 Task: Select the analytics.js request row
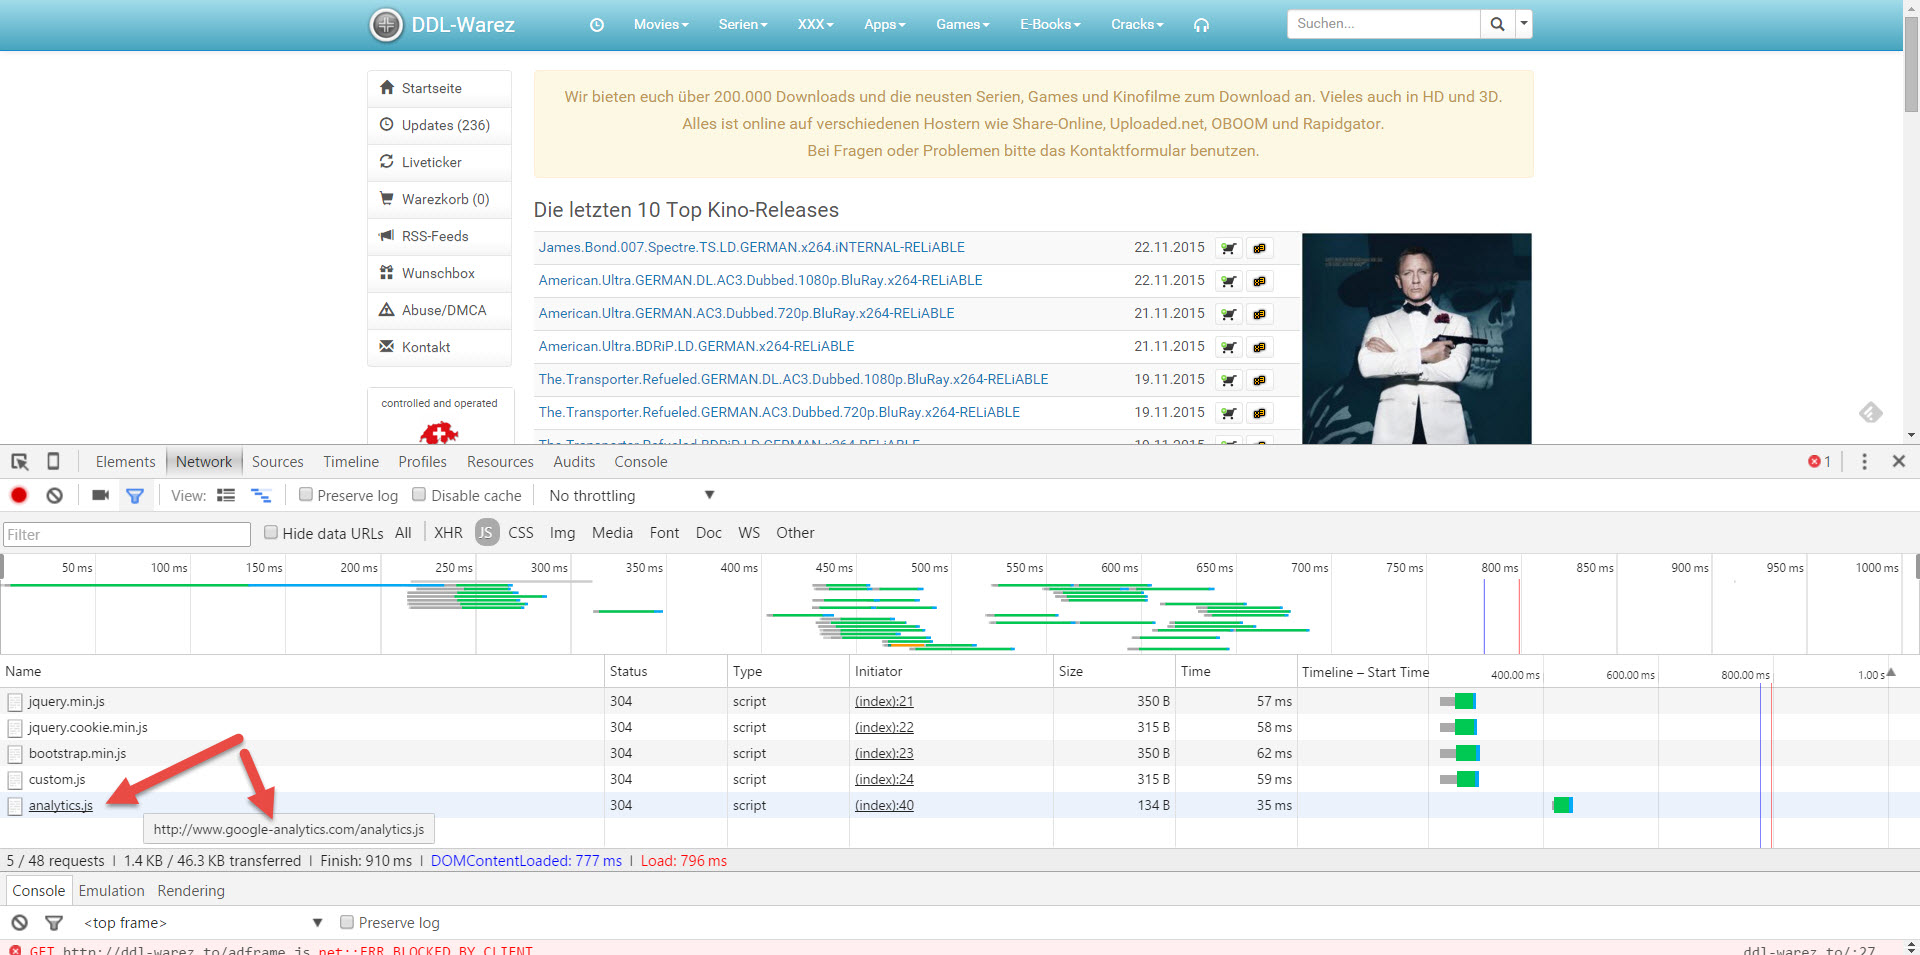[960, 805]
